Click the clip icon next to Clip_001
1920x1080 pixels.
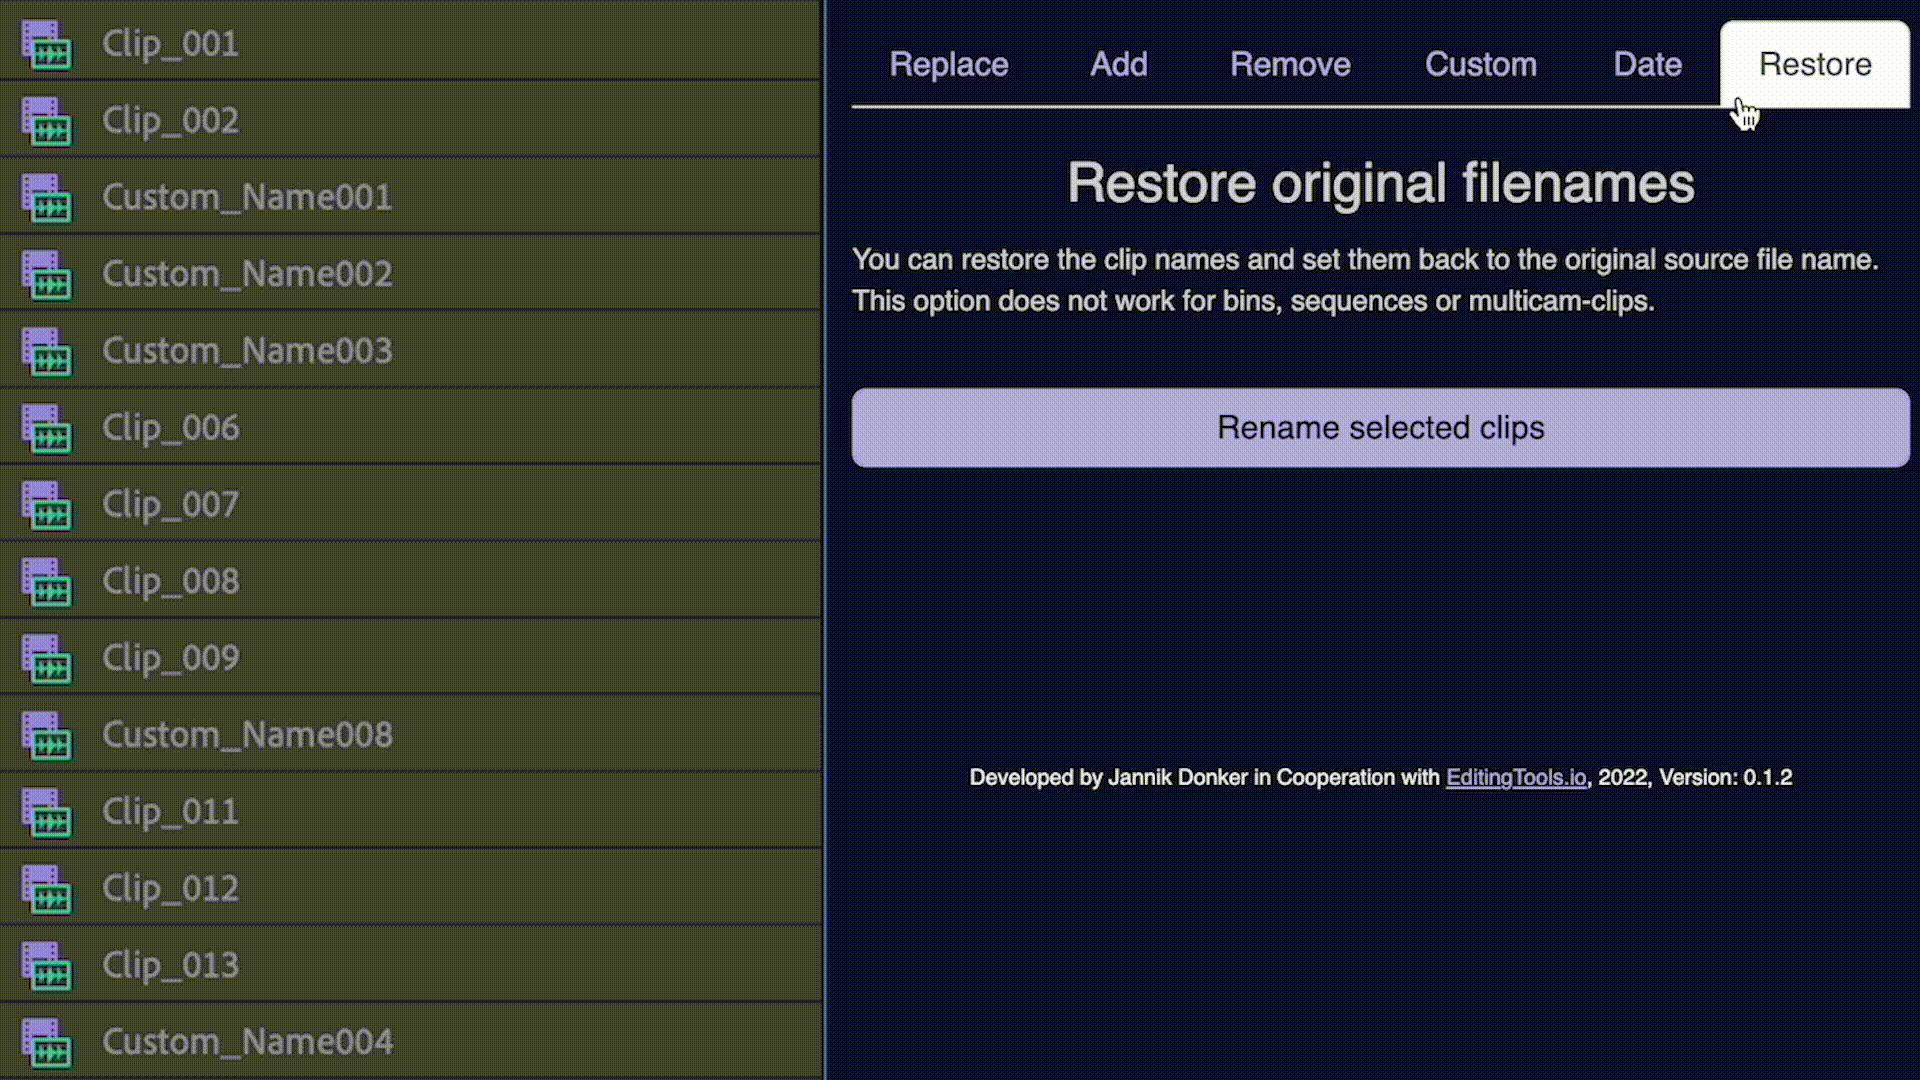(x=46, y=44)
